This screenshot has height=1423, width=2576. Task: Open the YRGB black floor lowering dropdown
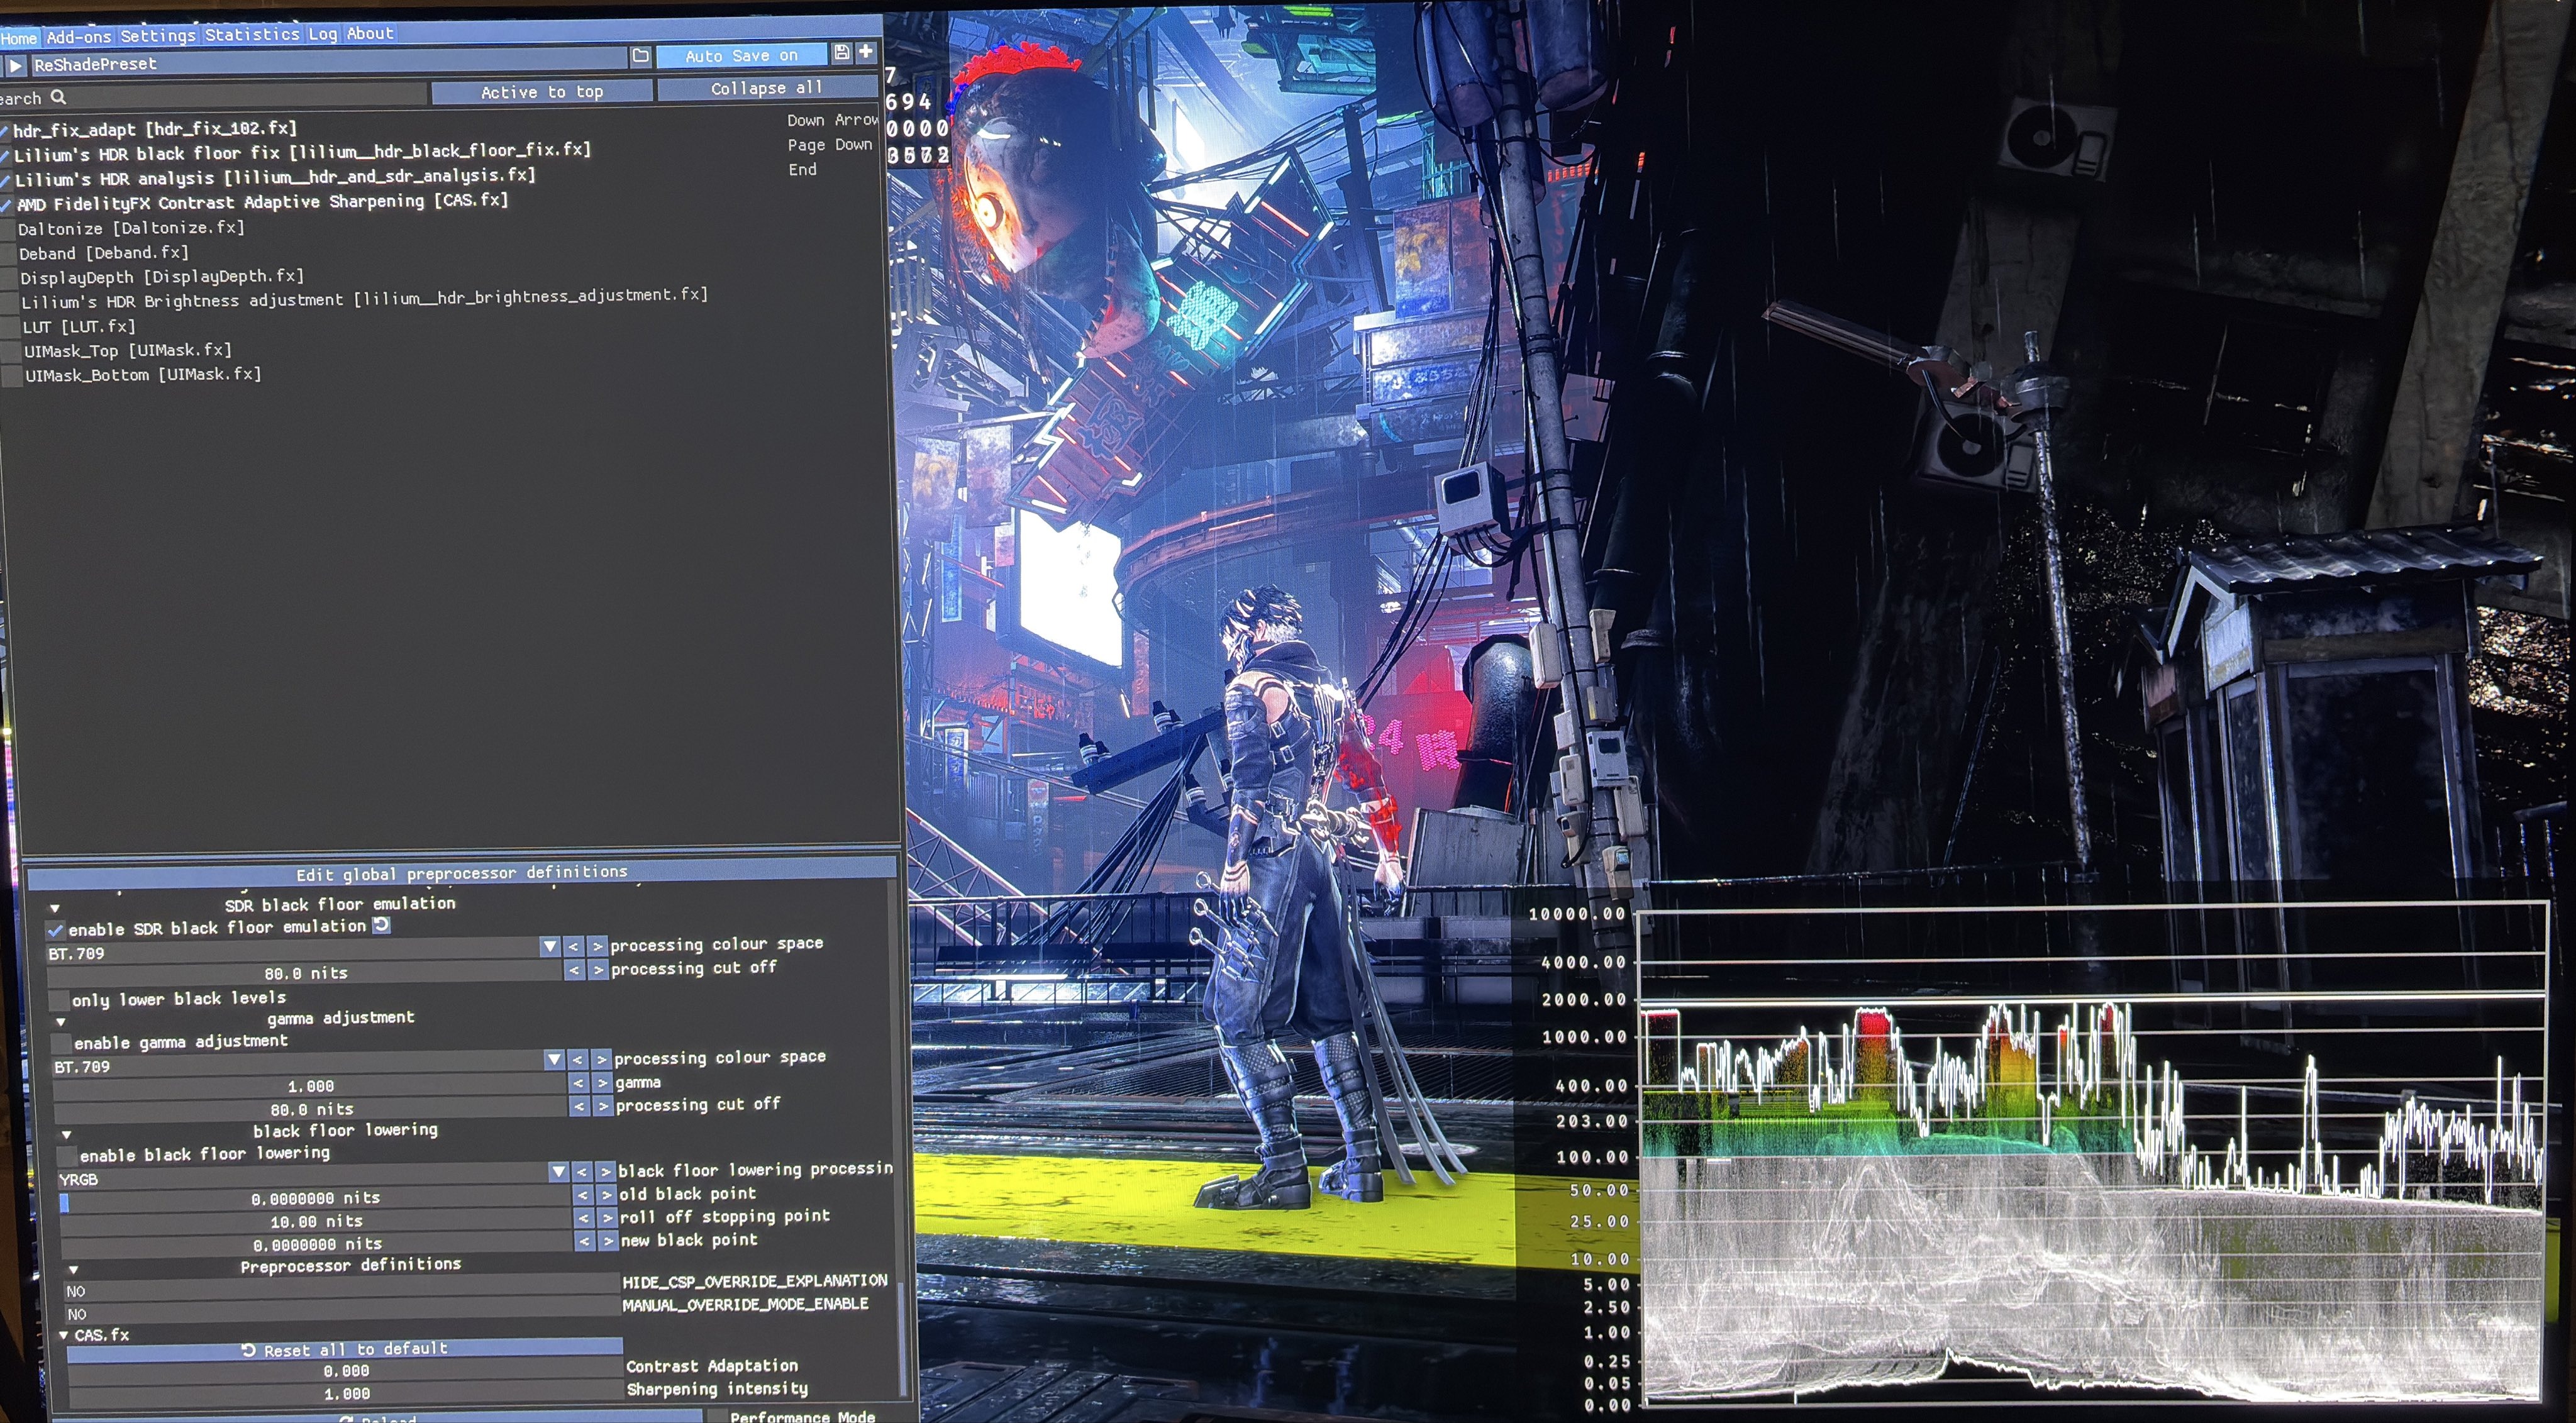point(558,1171)
